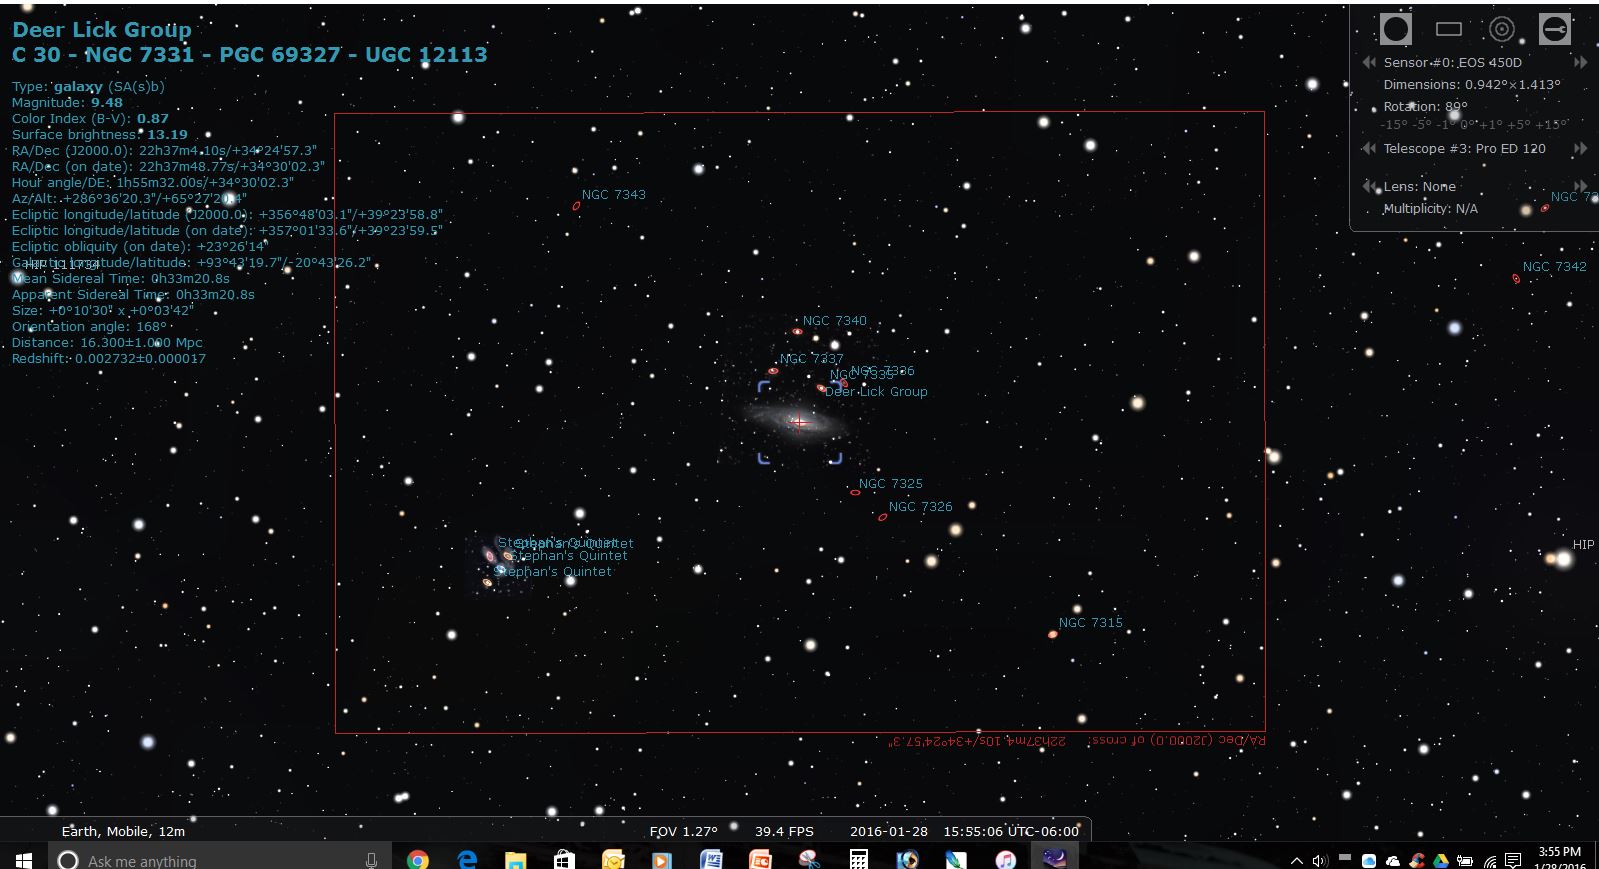
Task: Open PowerPoint from taskbar
Action: (x=760, y=860)
